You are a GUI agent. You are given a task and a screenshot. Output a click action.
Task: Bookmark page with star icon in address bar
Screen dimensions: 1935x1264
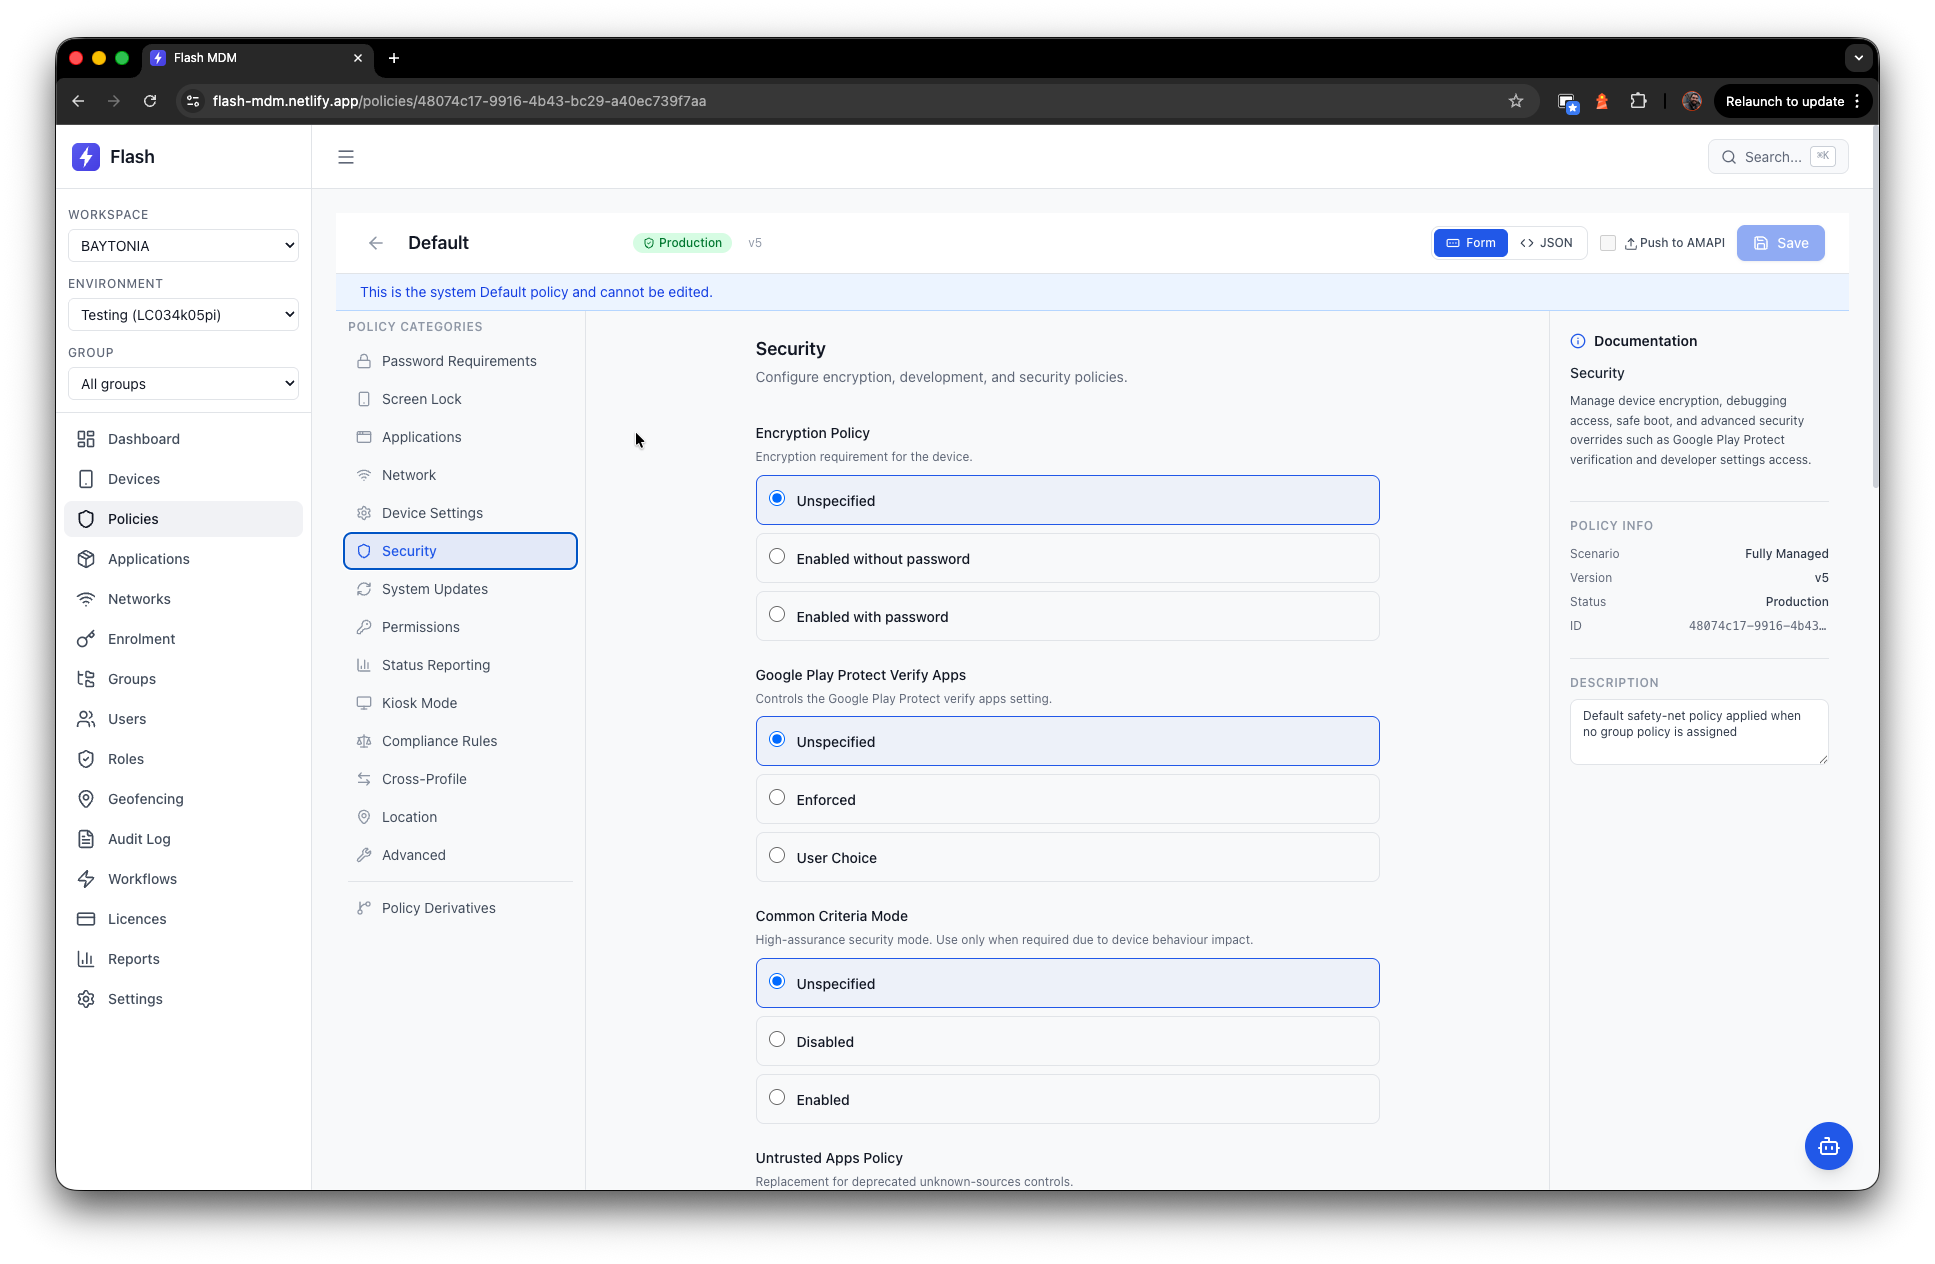click(x=1516, y=101)
